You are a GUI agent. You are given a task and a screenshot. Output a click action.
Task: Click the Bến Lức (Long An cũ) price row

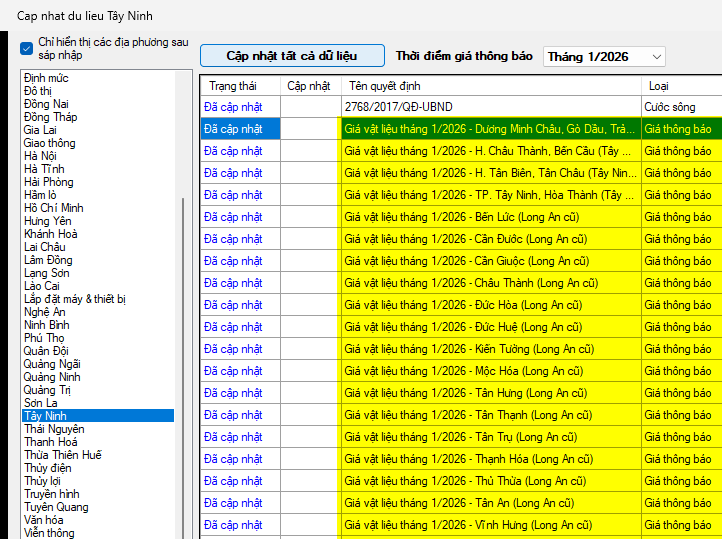coord(490,216)
